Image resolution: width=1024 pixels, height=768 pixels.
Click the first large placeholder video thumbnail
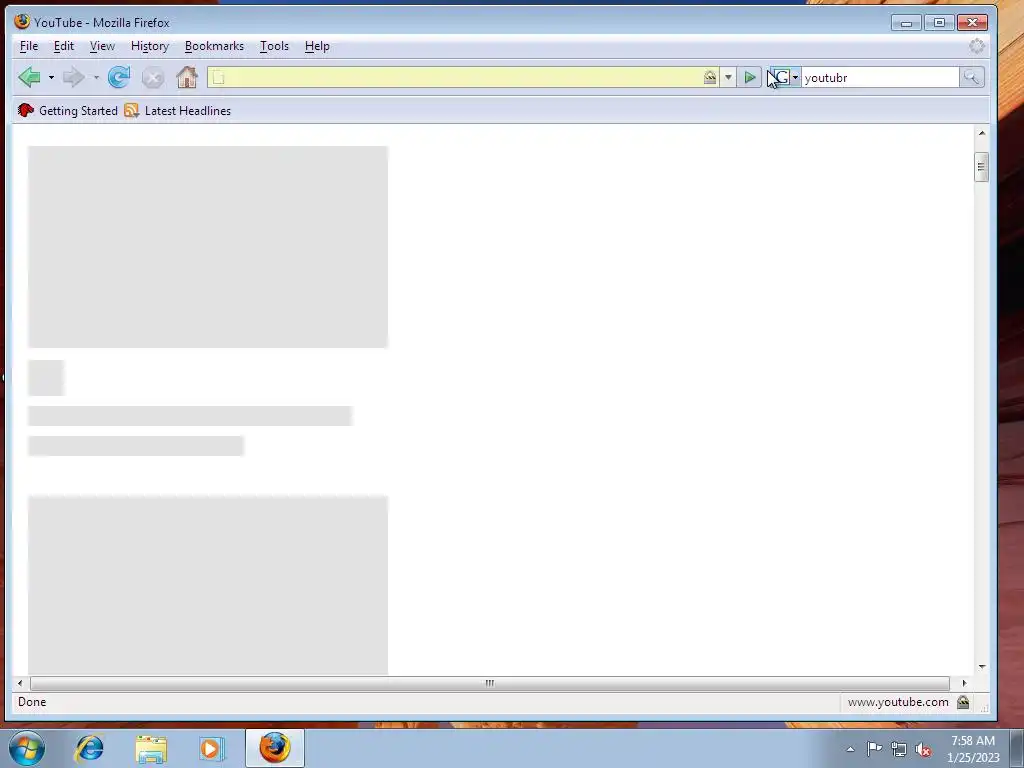click(208, 247)
